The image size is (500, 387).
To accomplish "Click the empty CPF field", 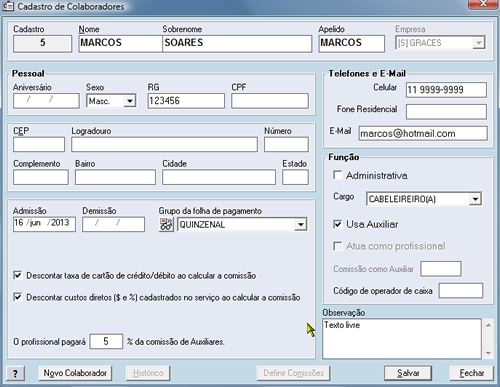I will tap(270, 101).
